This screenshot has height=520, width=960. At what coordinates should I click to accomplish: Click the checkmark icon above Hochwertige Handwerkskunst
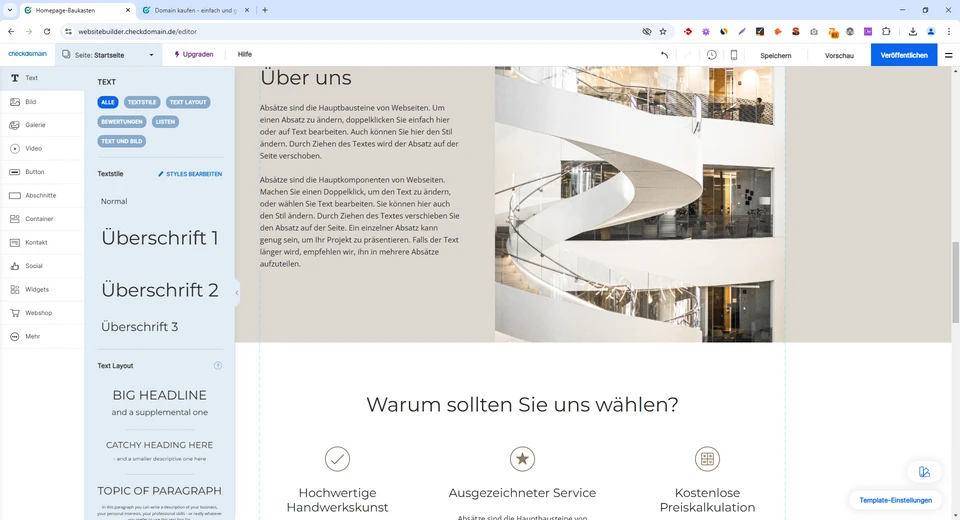pyautogui.click(x=337, y=459)
